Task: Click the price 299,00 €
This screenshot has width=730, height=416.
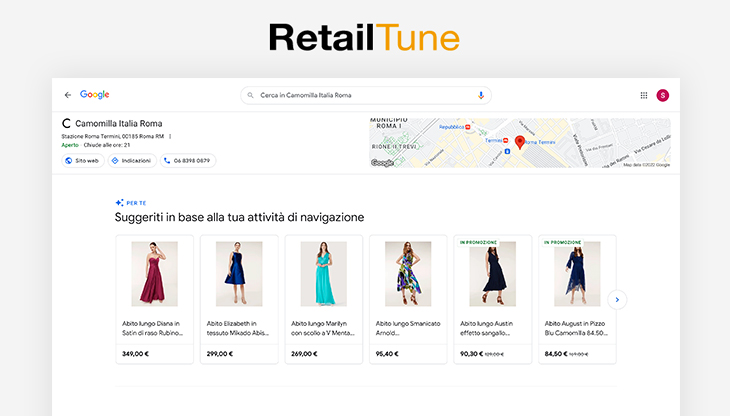Action: tap(220, 354)
